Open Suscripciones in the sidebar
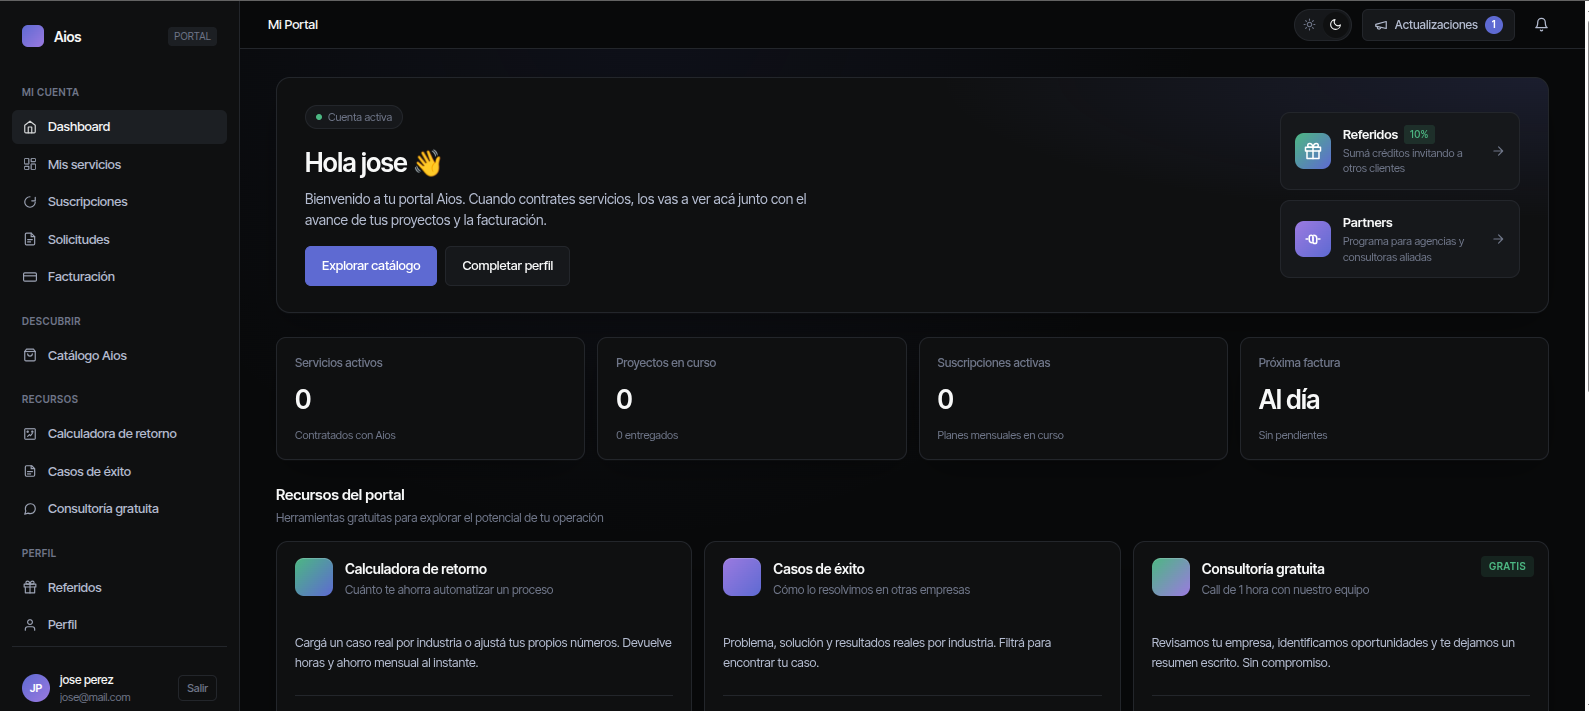Viewport: 1589px width, 711px height. [x=119, y=202]
